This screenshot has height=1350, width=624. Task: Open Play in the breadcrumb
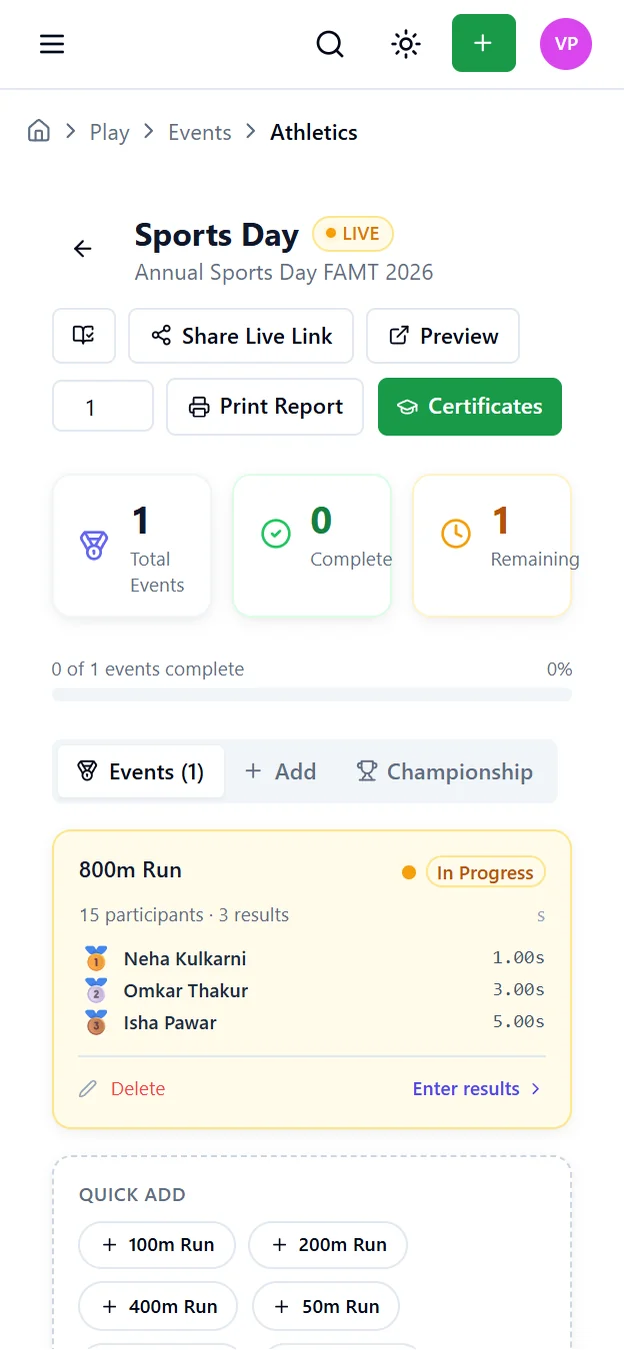pos(110,132)
